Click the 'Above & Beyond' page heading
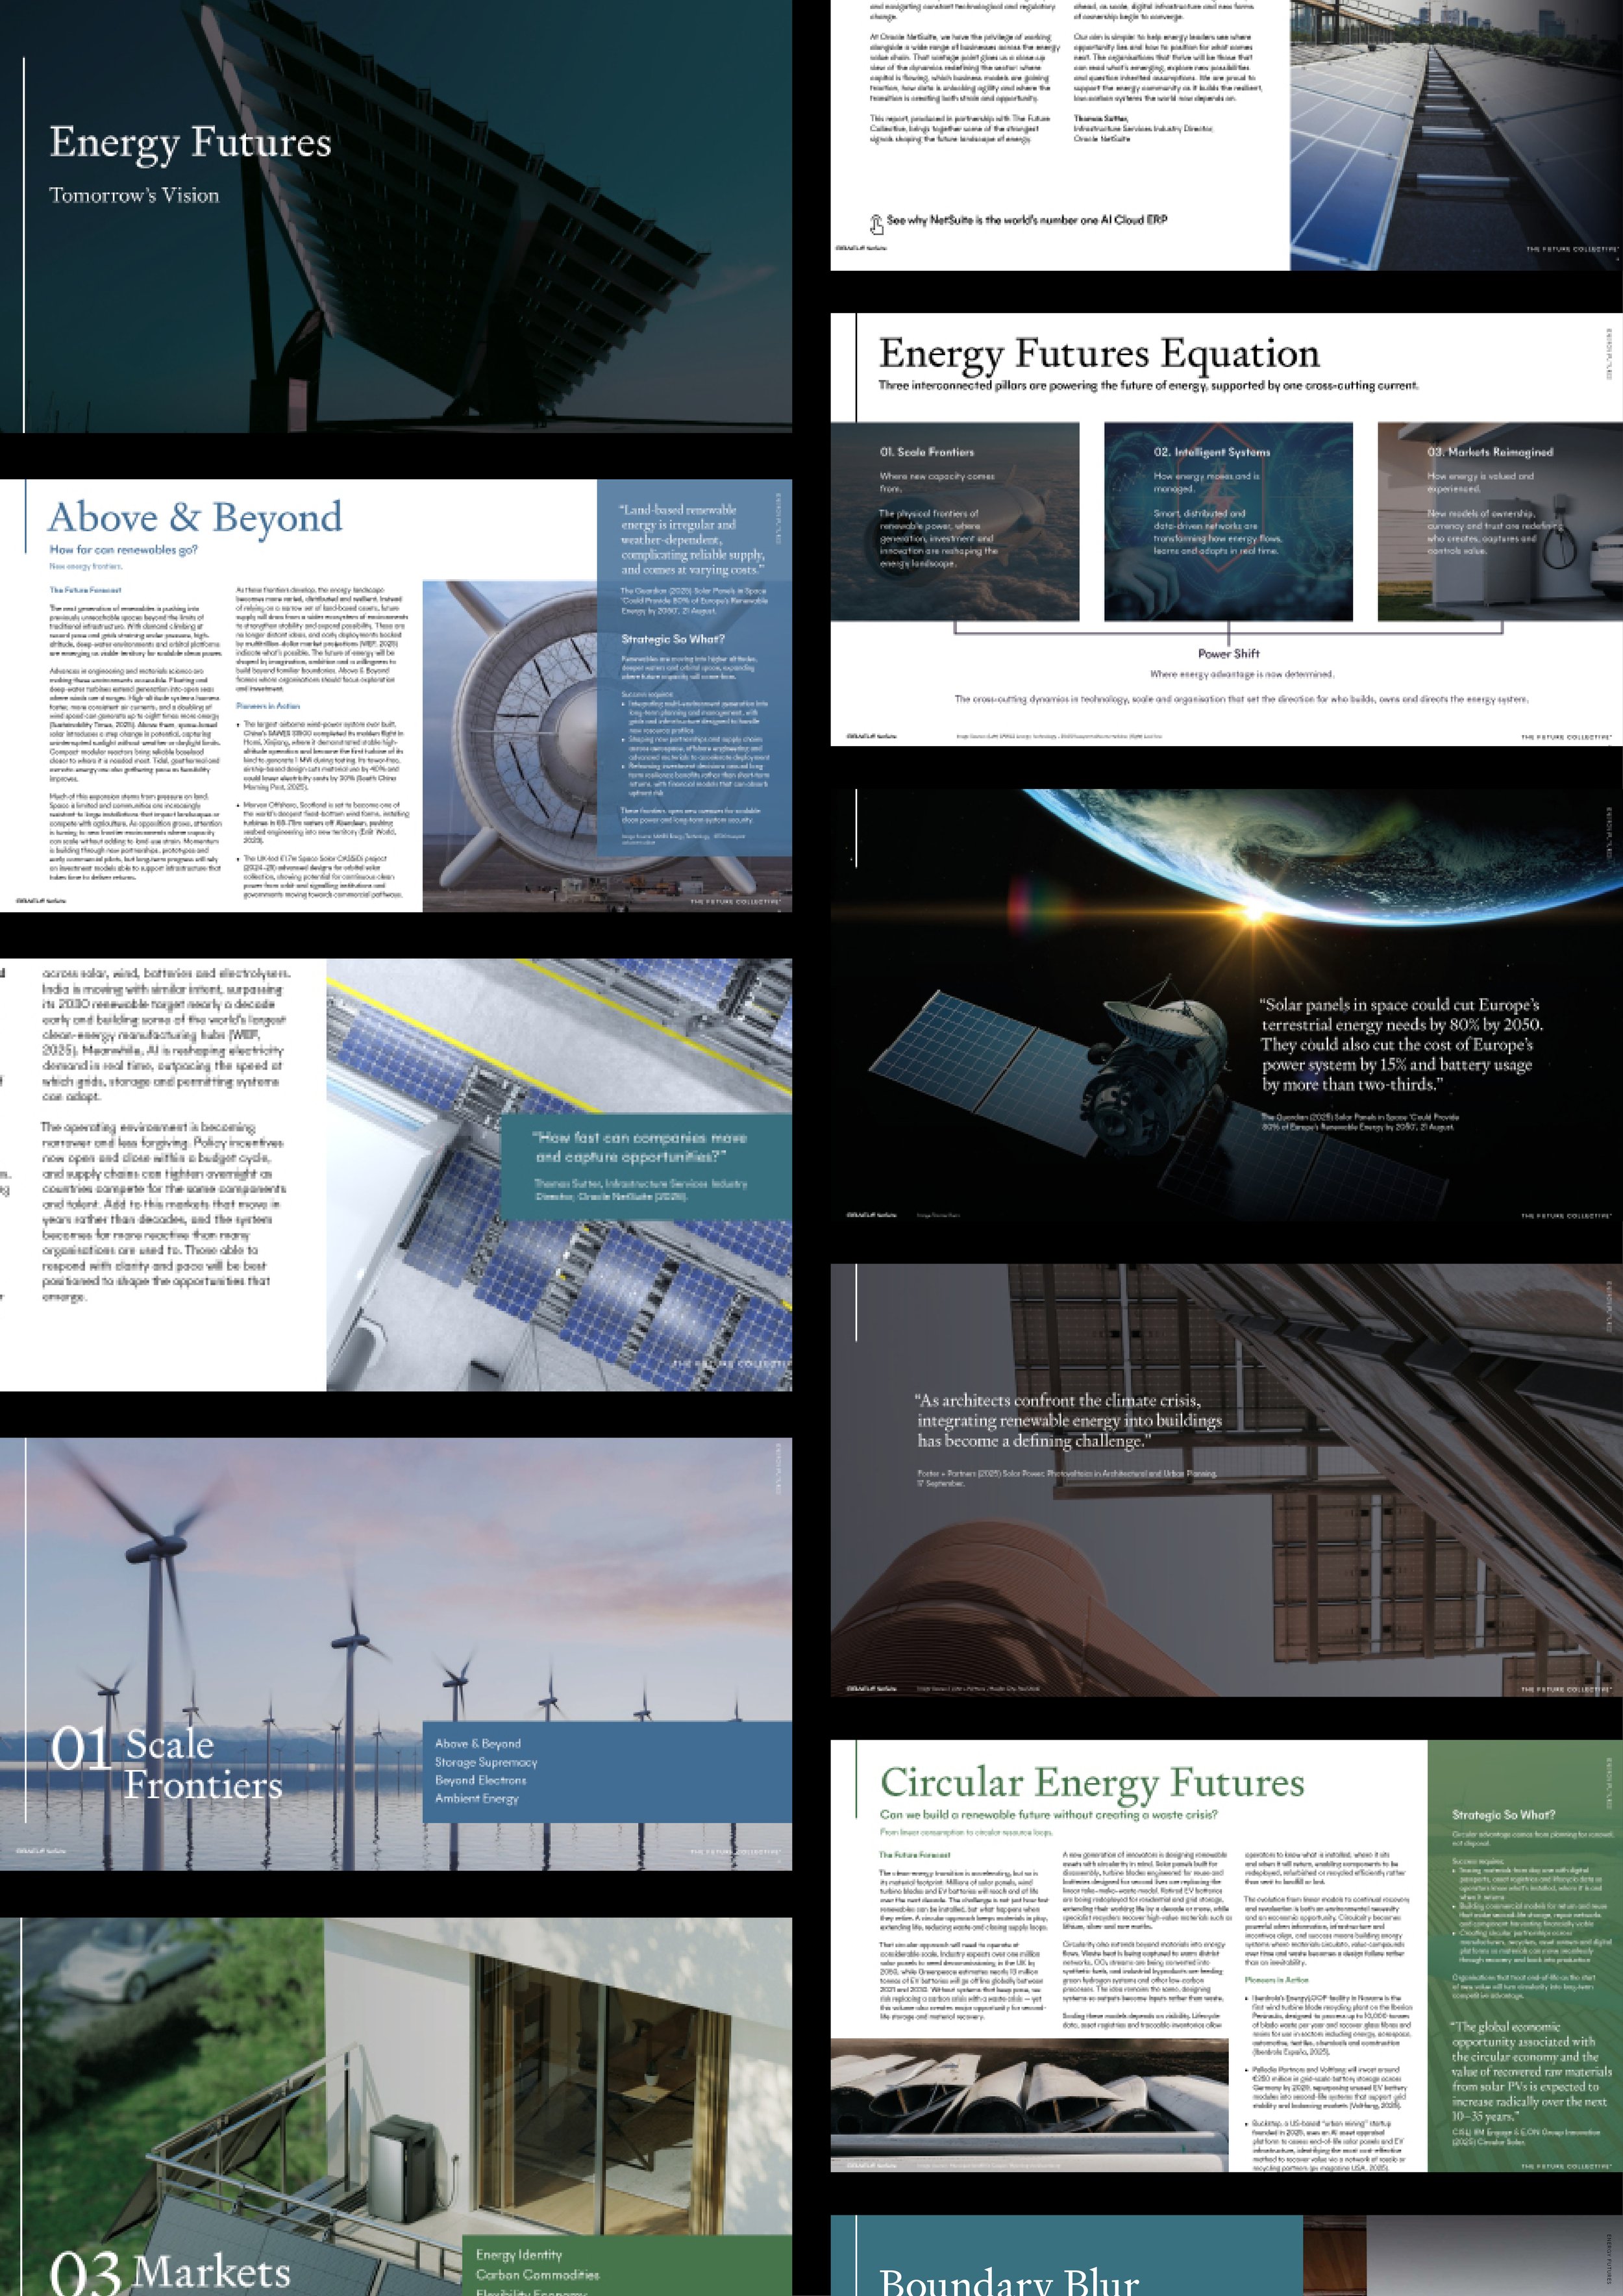The height and width of the screenshot is (2296, 1623). pos(195,518)
